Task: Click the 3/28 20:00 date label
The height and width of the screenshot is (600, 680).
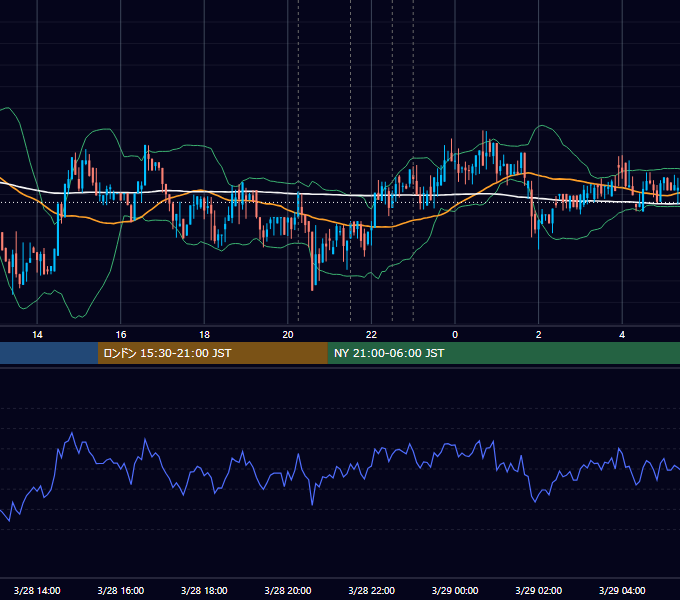Action: click(x=288, y=590)
